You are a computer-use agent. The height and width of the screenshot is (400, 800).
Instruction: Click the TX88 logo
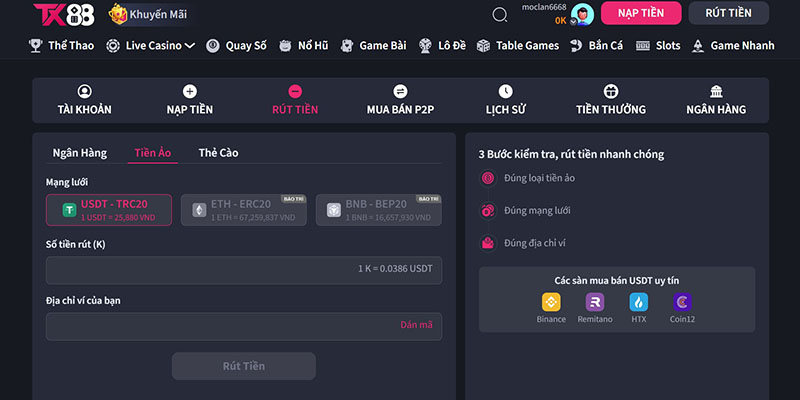64,14
